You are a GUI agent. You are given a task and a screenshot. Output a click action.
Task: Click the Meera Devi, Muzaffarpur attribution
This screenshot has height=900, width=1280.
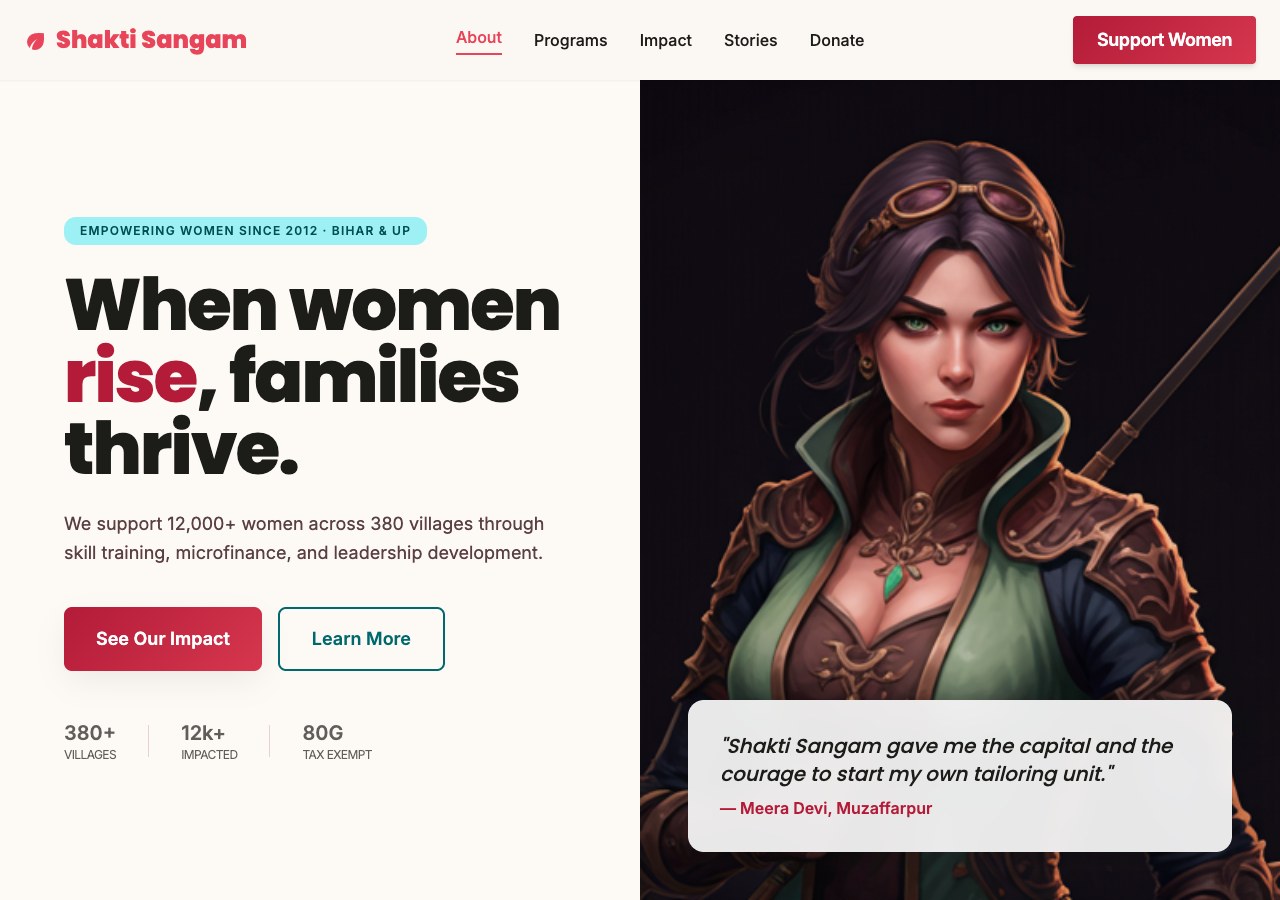click(x=826, y=808)
